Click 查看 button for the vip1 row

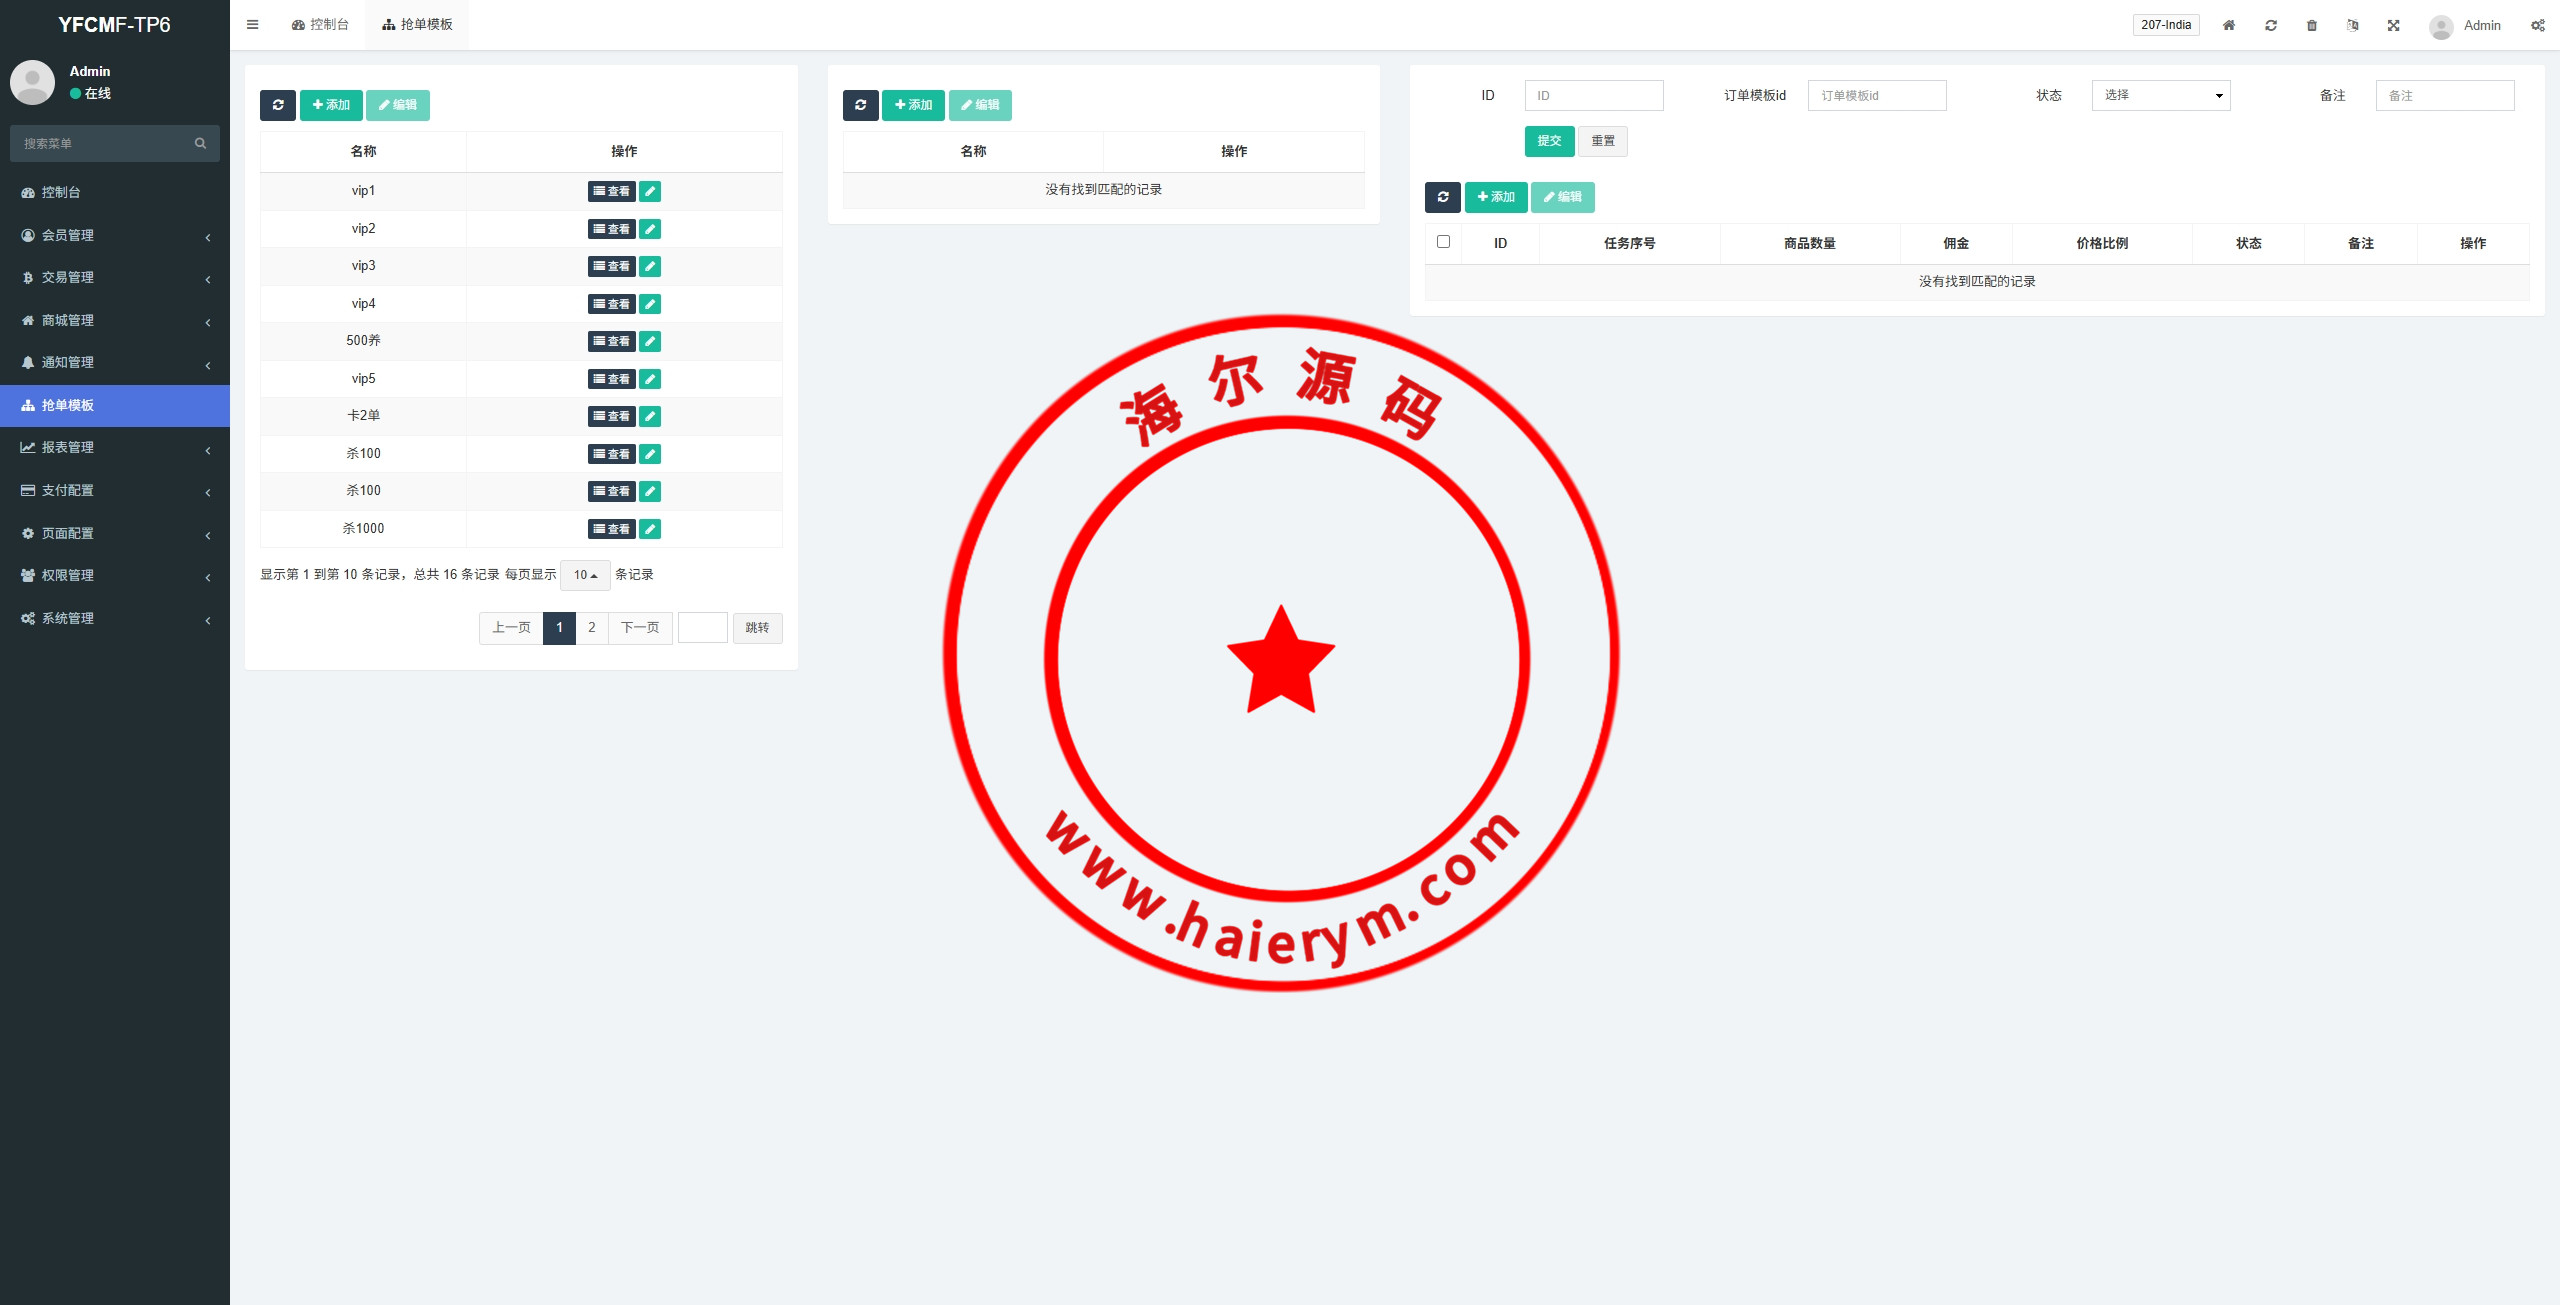[x=611, y=191]
